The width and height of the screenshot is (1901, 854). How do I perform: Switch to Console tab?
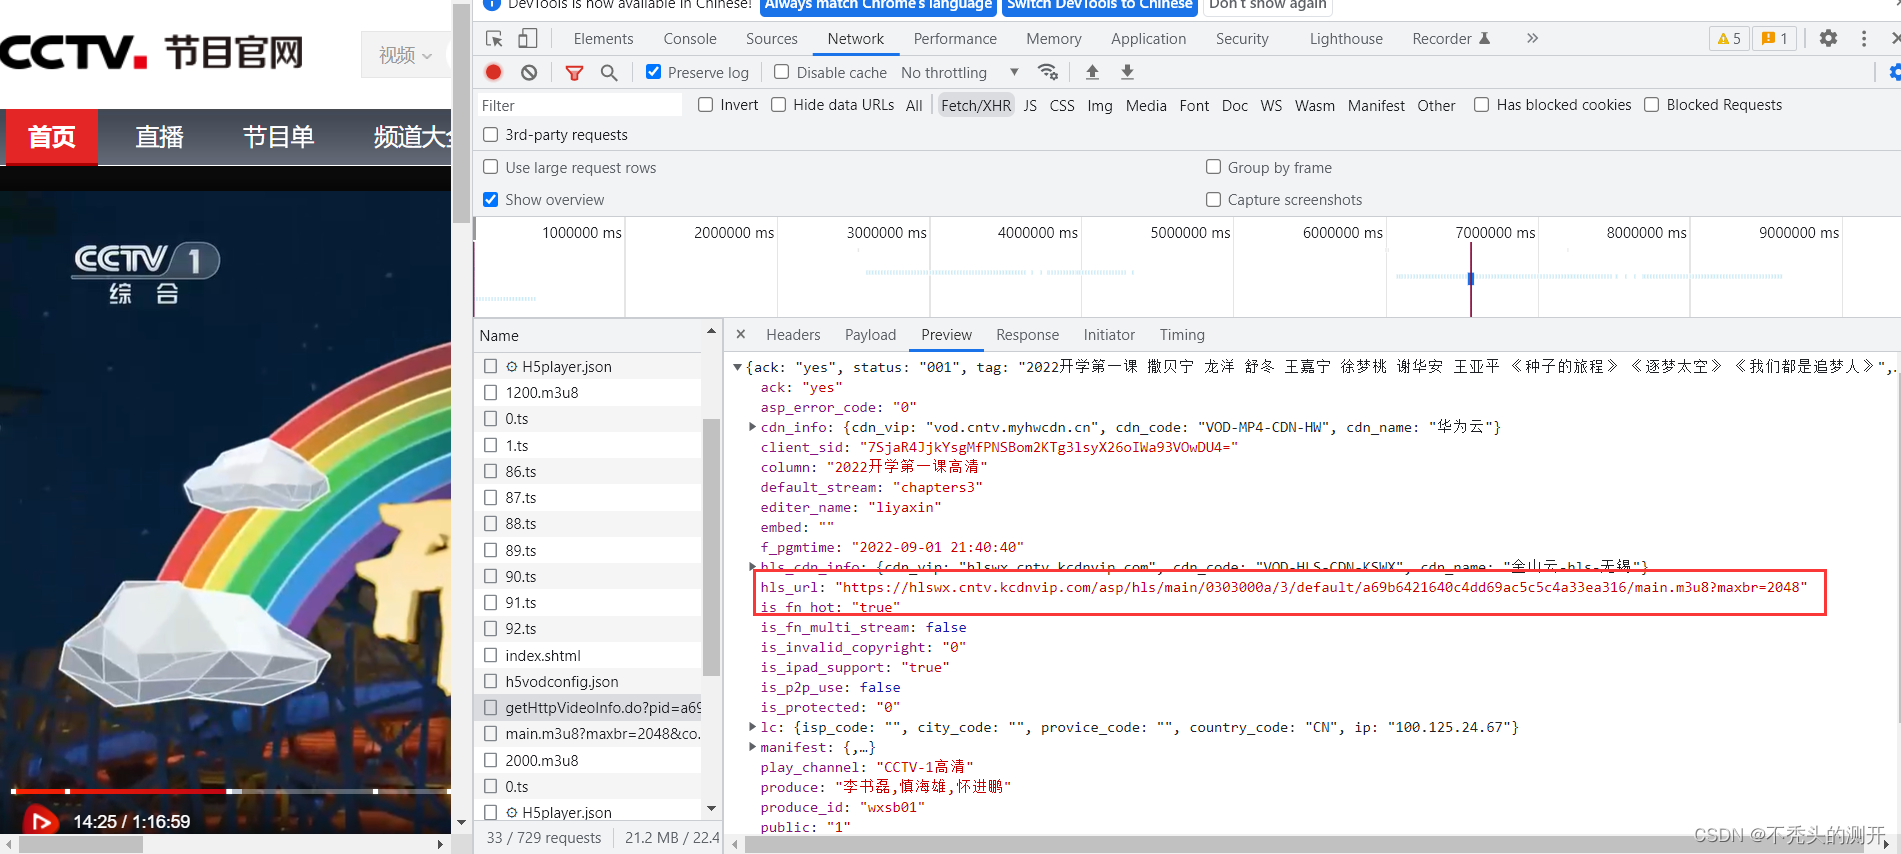click(690, 38)
